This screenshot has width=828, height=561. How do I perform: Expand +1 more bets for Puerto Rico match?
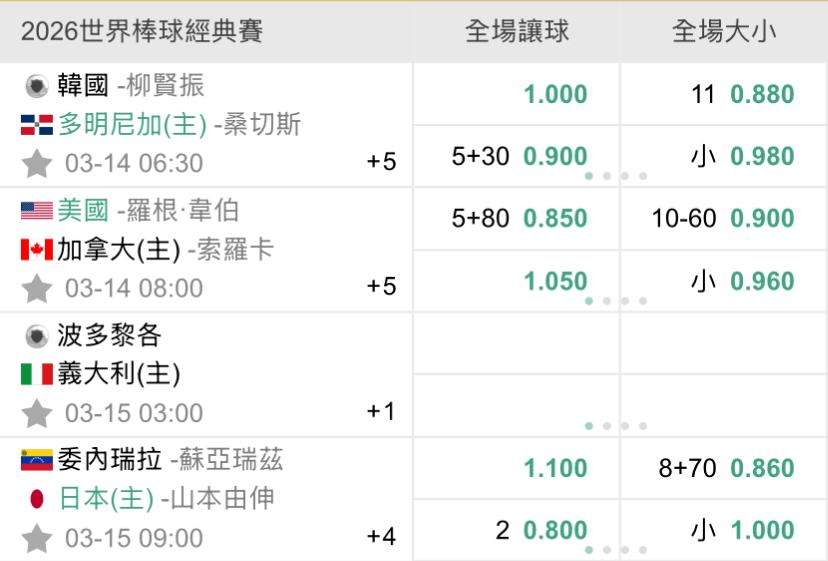coord(381,412)
